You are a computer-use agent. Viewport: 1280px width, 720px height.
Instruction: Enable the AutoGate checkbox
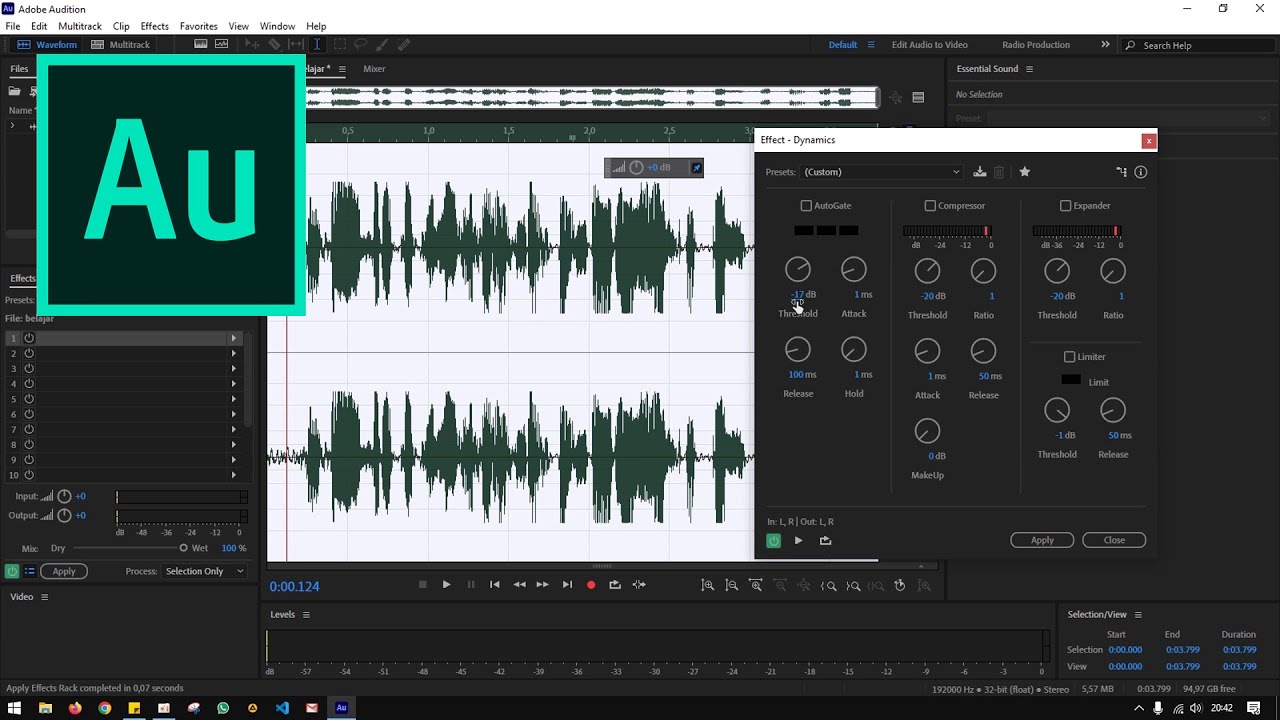click(806, 206)
